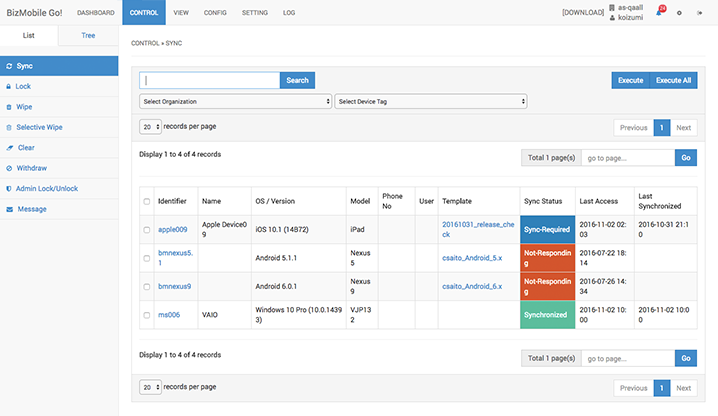Click the Admin Lock/Unlock shield icon
The width and height of the screenshot is (718, 416).
point(8,188)
